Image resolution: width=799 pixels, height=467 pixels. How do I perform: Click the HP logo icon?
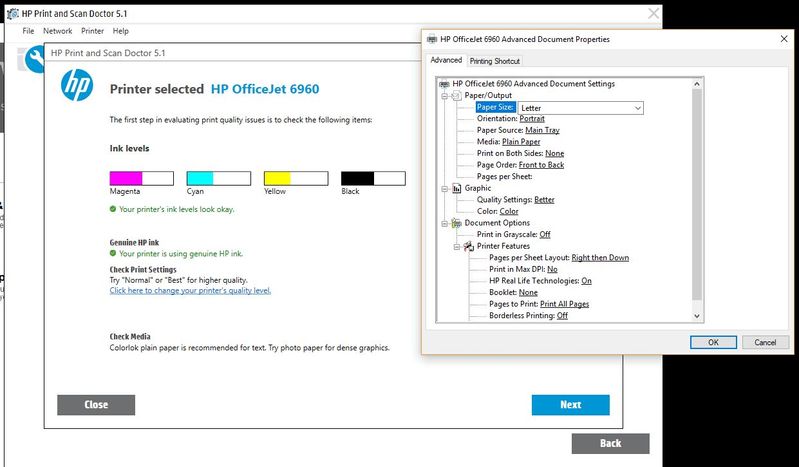tap(77, 85)
